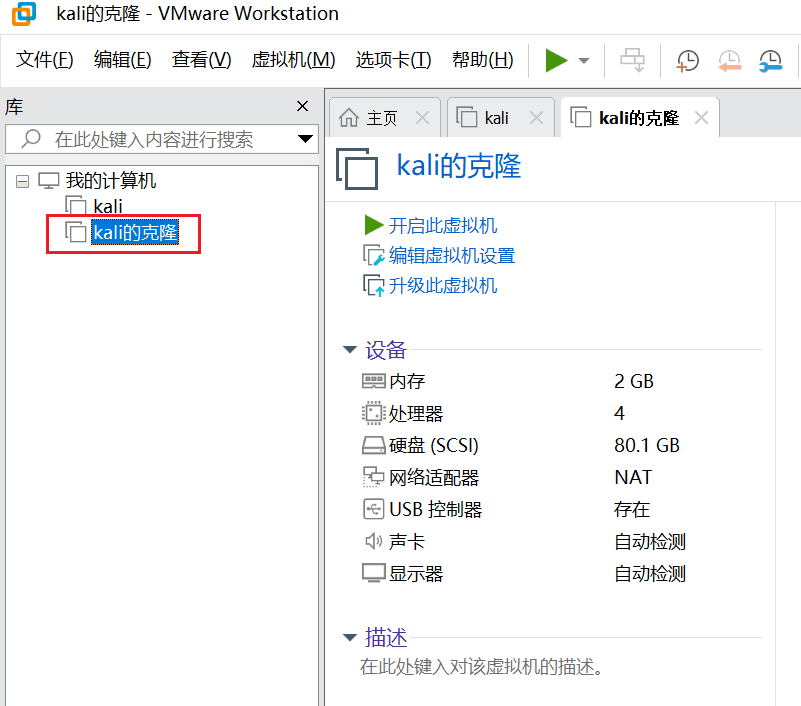The width and height of the screenshot is (801, 706).
Task: Select the 处理器 device row
Action: coord(561,413)
